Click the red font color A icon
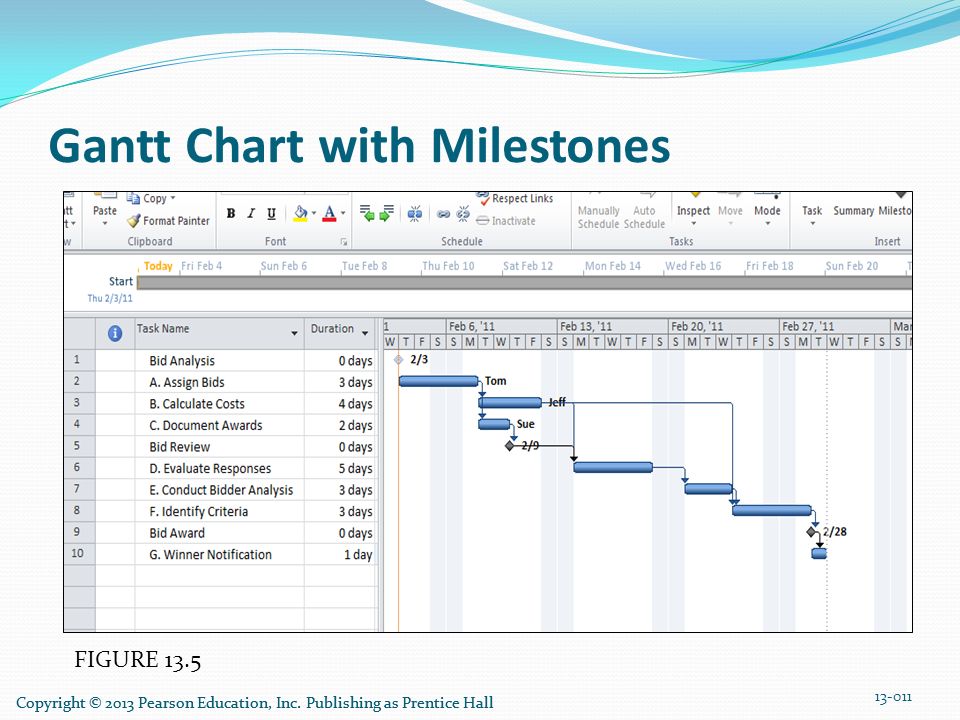 [329, 213]
